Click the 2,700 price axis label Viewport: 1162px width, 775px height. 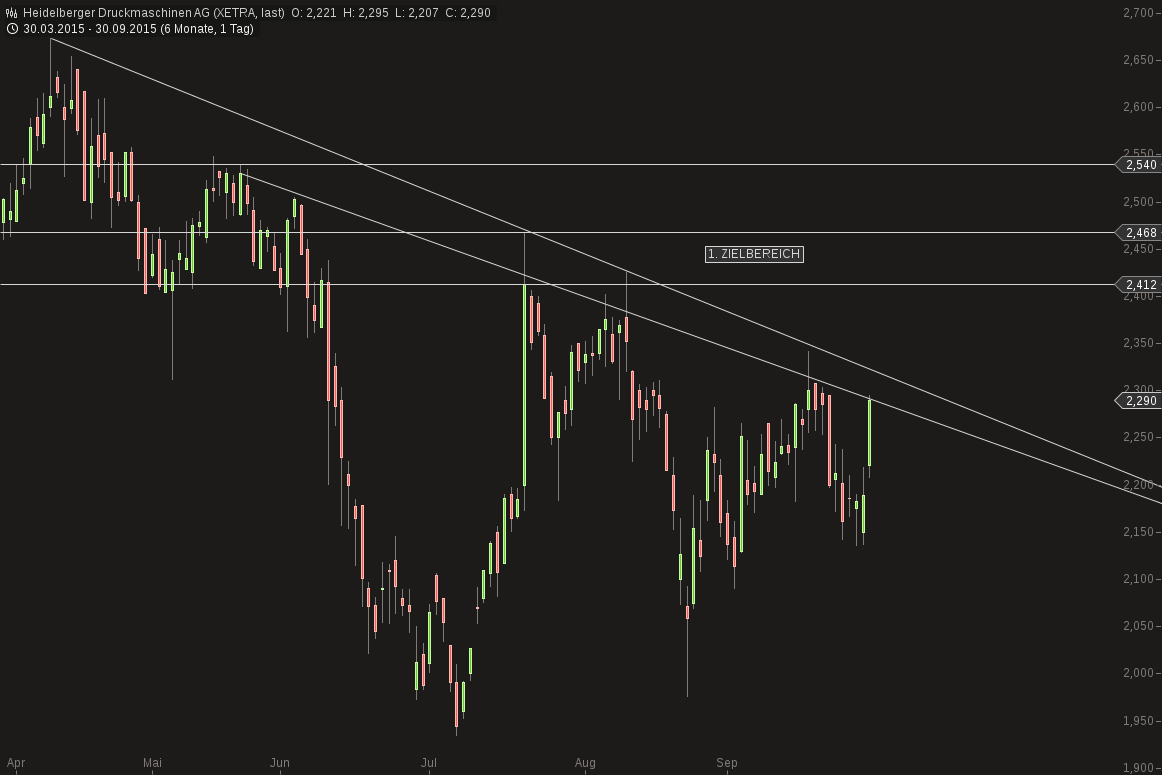(1138, 13)
